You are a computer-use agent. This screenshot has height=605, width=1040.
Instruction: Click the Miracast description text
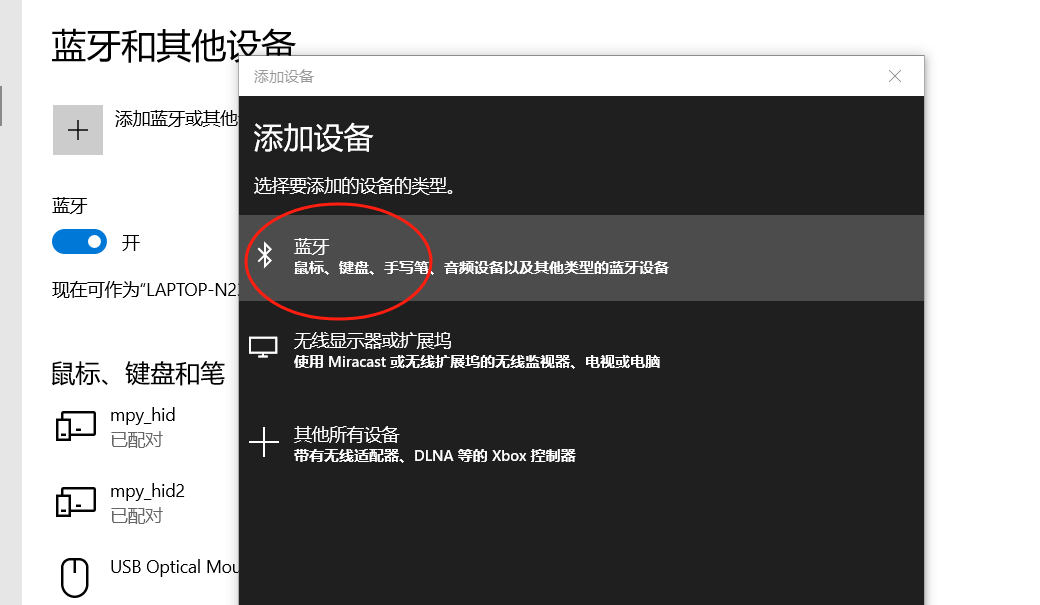[477, 362]
